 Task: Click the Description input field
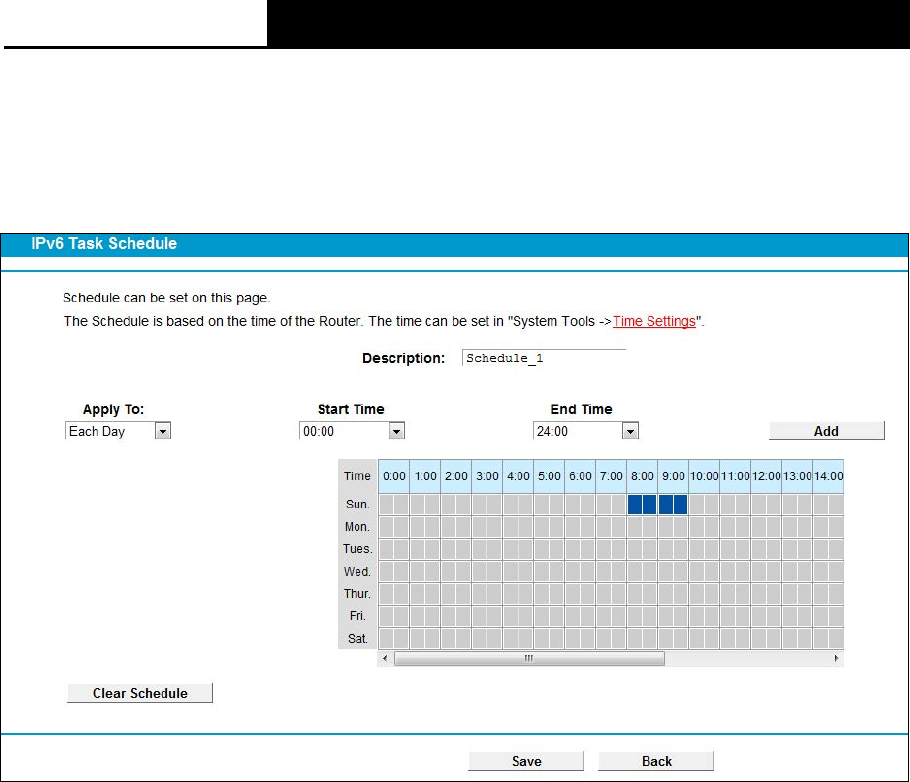click(x=544, y=358)
